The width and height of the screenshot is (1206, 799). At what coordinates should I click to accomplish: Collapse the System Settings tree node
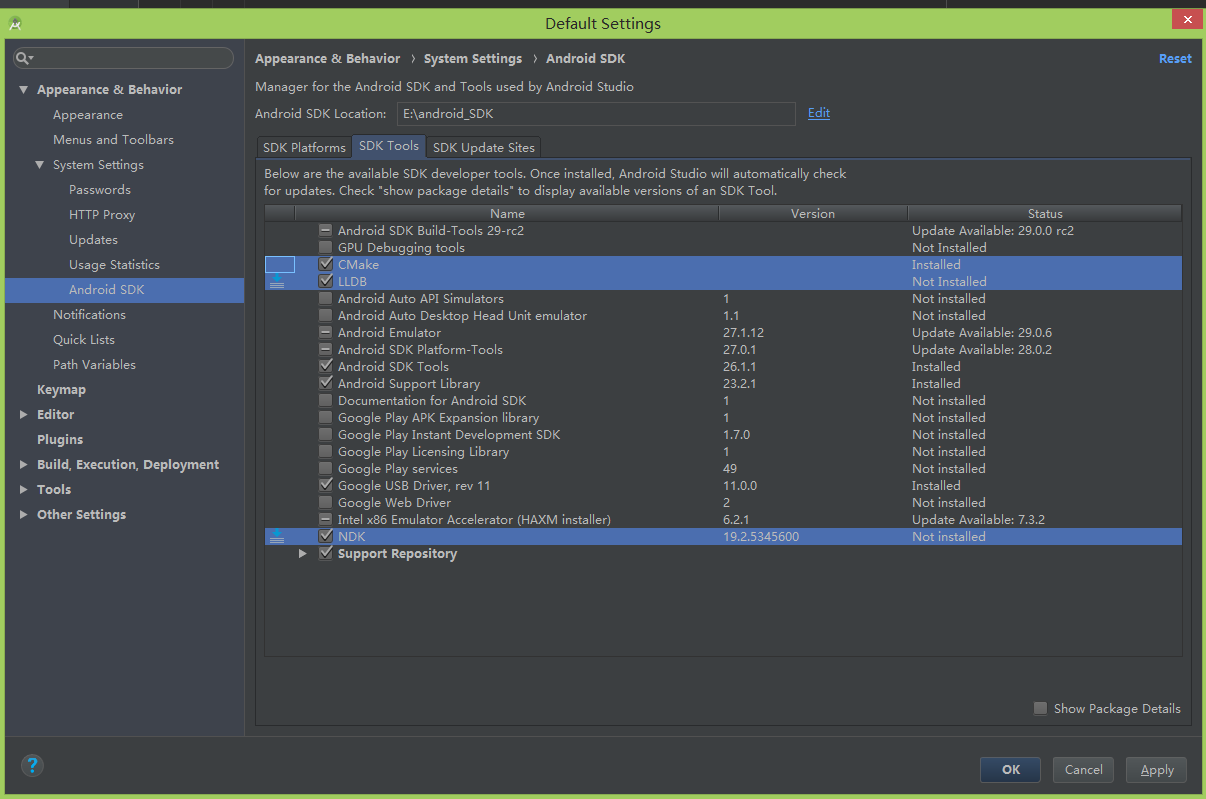coord(40,165)
